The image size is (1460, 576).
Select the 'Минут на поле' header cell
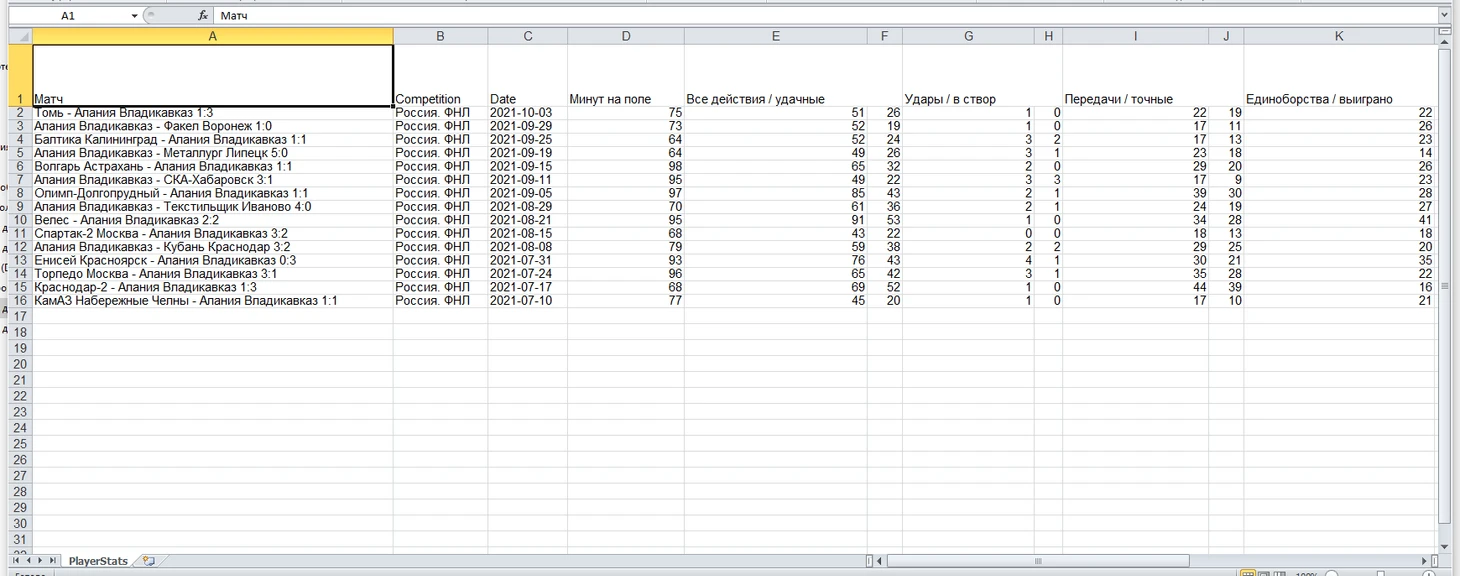(x=626, y=75)
